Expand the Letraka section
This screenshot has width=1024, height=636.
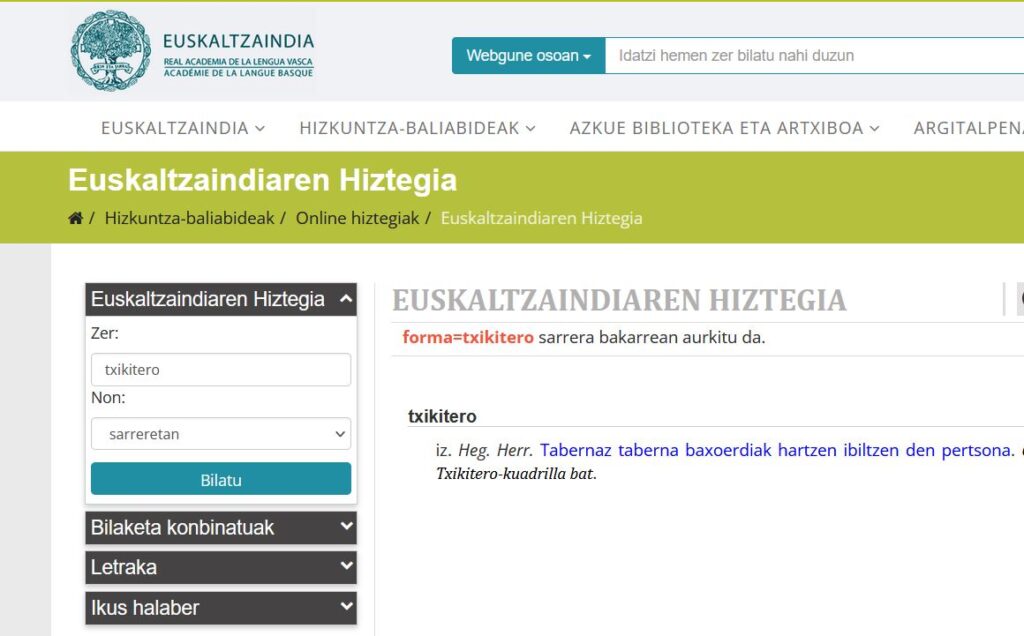click(220, 567)
